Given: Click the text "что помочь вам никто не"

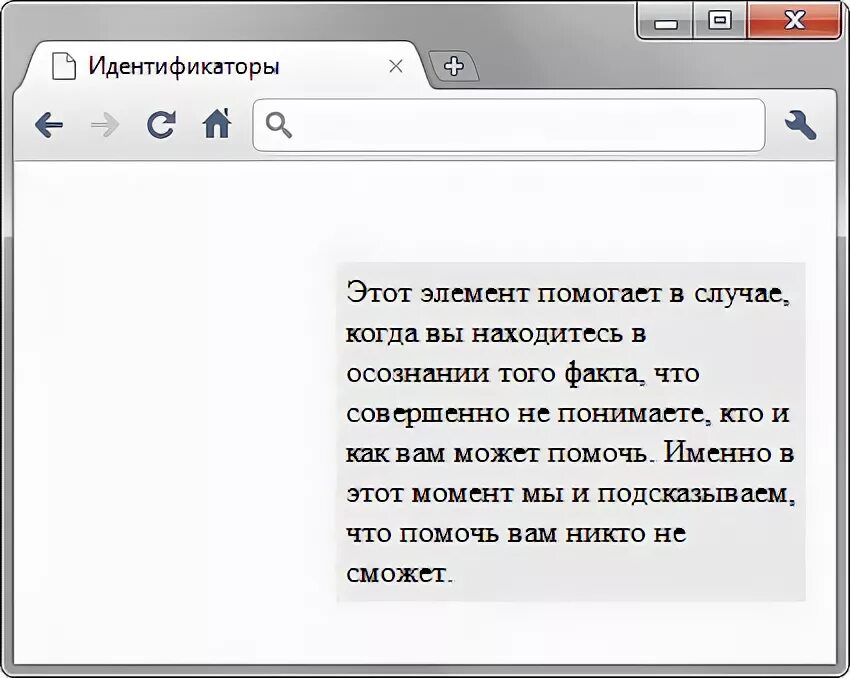Looking at the screenshot, I should pyautogui.click(x=516, y=534).
